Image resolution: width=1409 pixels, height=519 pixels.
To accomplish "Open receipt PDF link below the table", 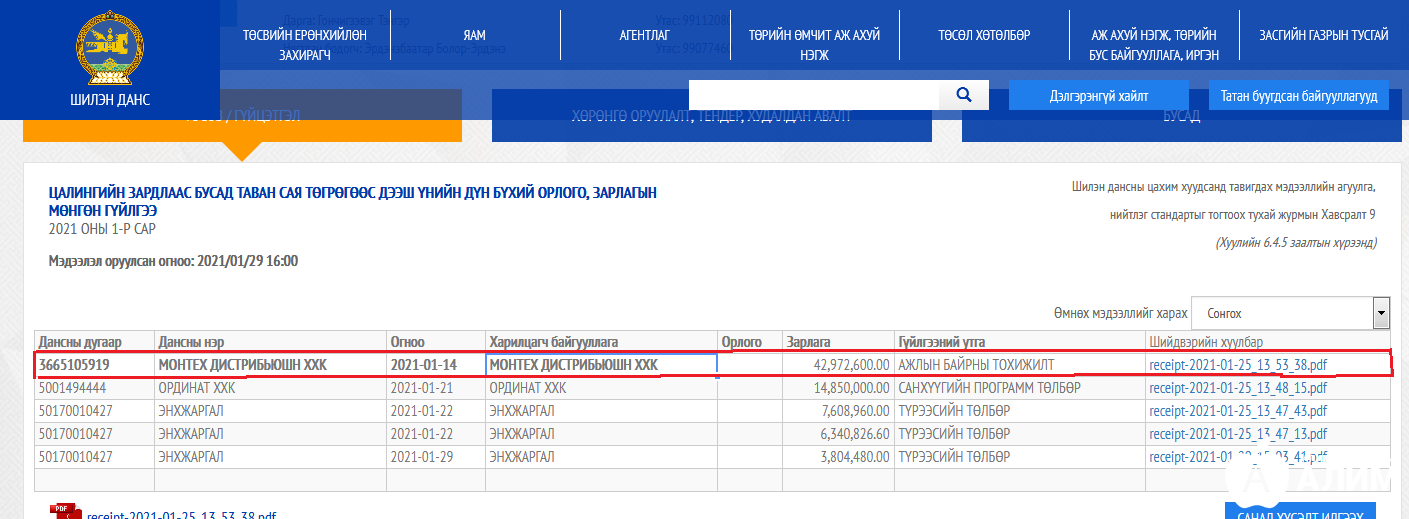I will [181, 515].
